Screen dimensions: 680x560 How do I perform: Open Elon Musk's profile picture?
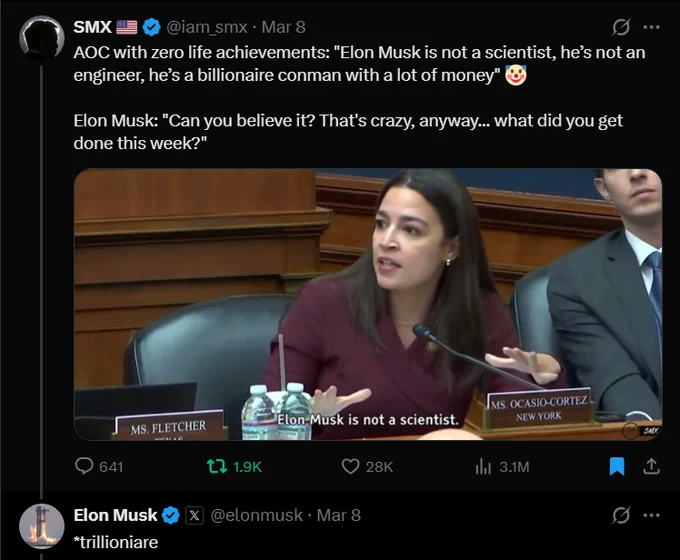point(42,526)
